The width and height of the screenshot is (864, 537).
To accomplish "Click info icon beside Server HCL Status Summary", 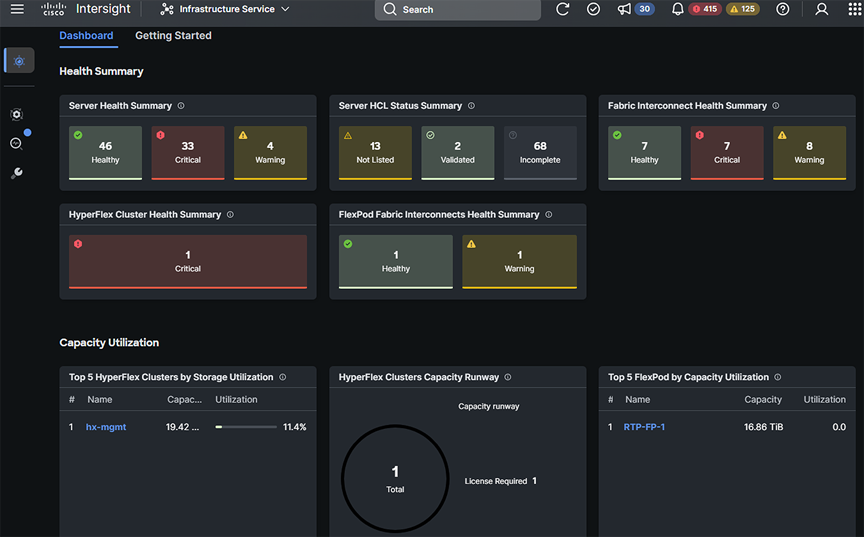I will [x=471, y=106].
